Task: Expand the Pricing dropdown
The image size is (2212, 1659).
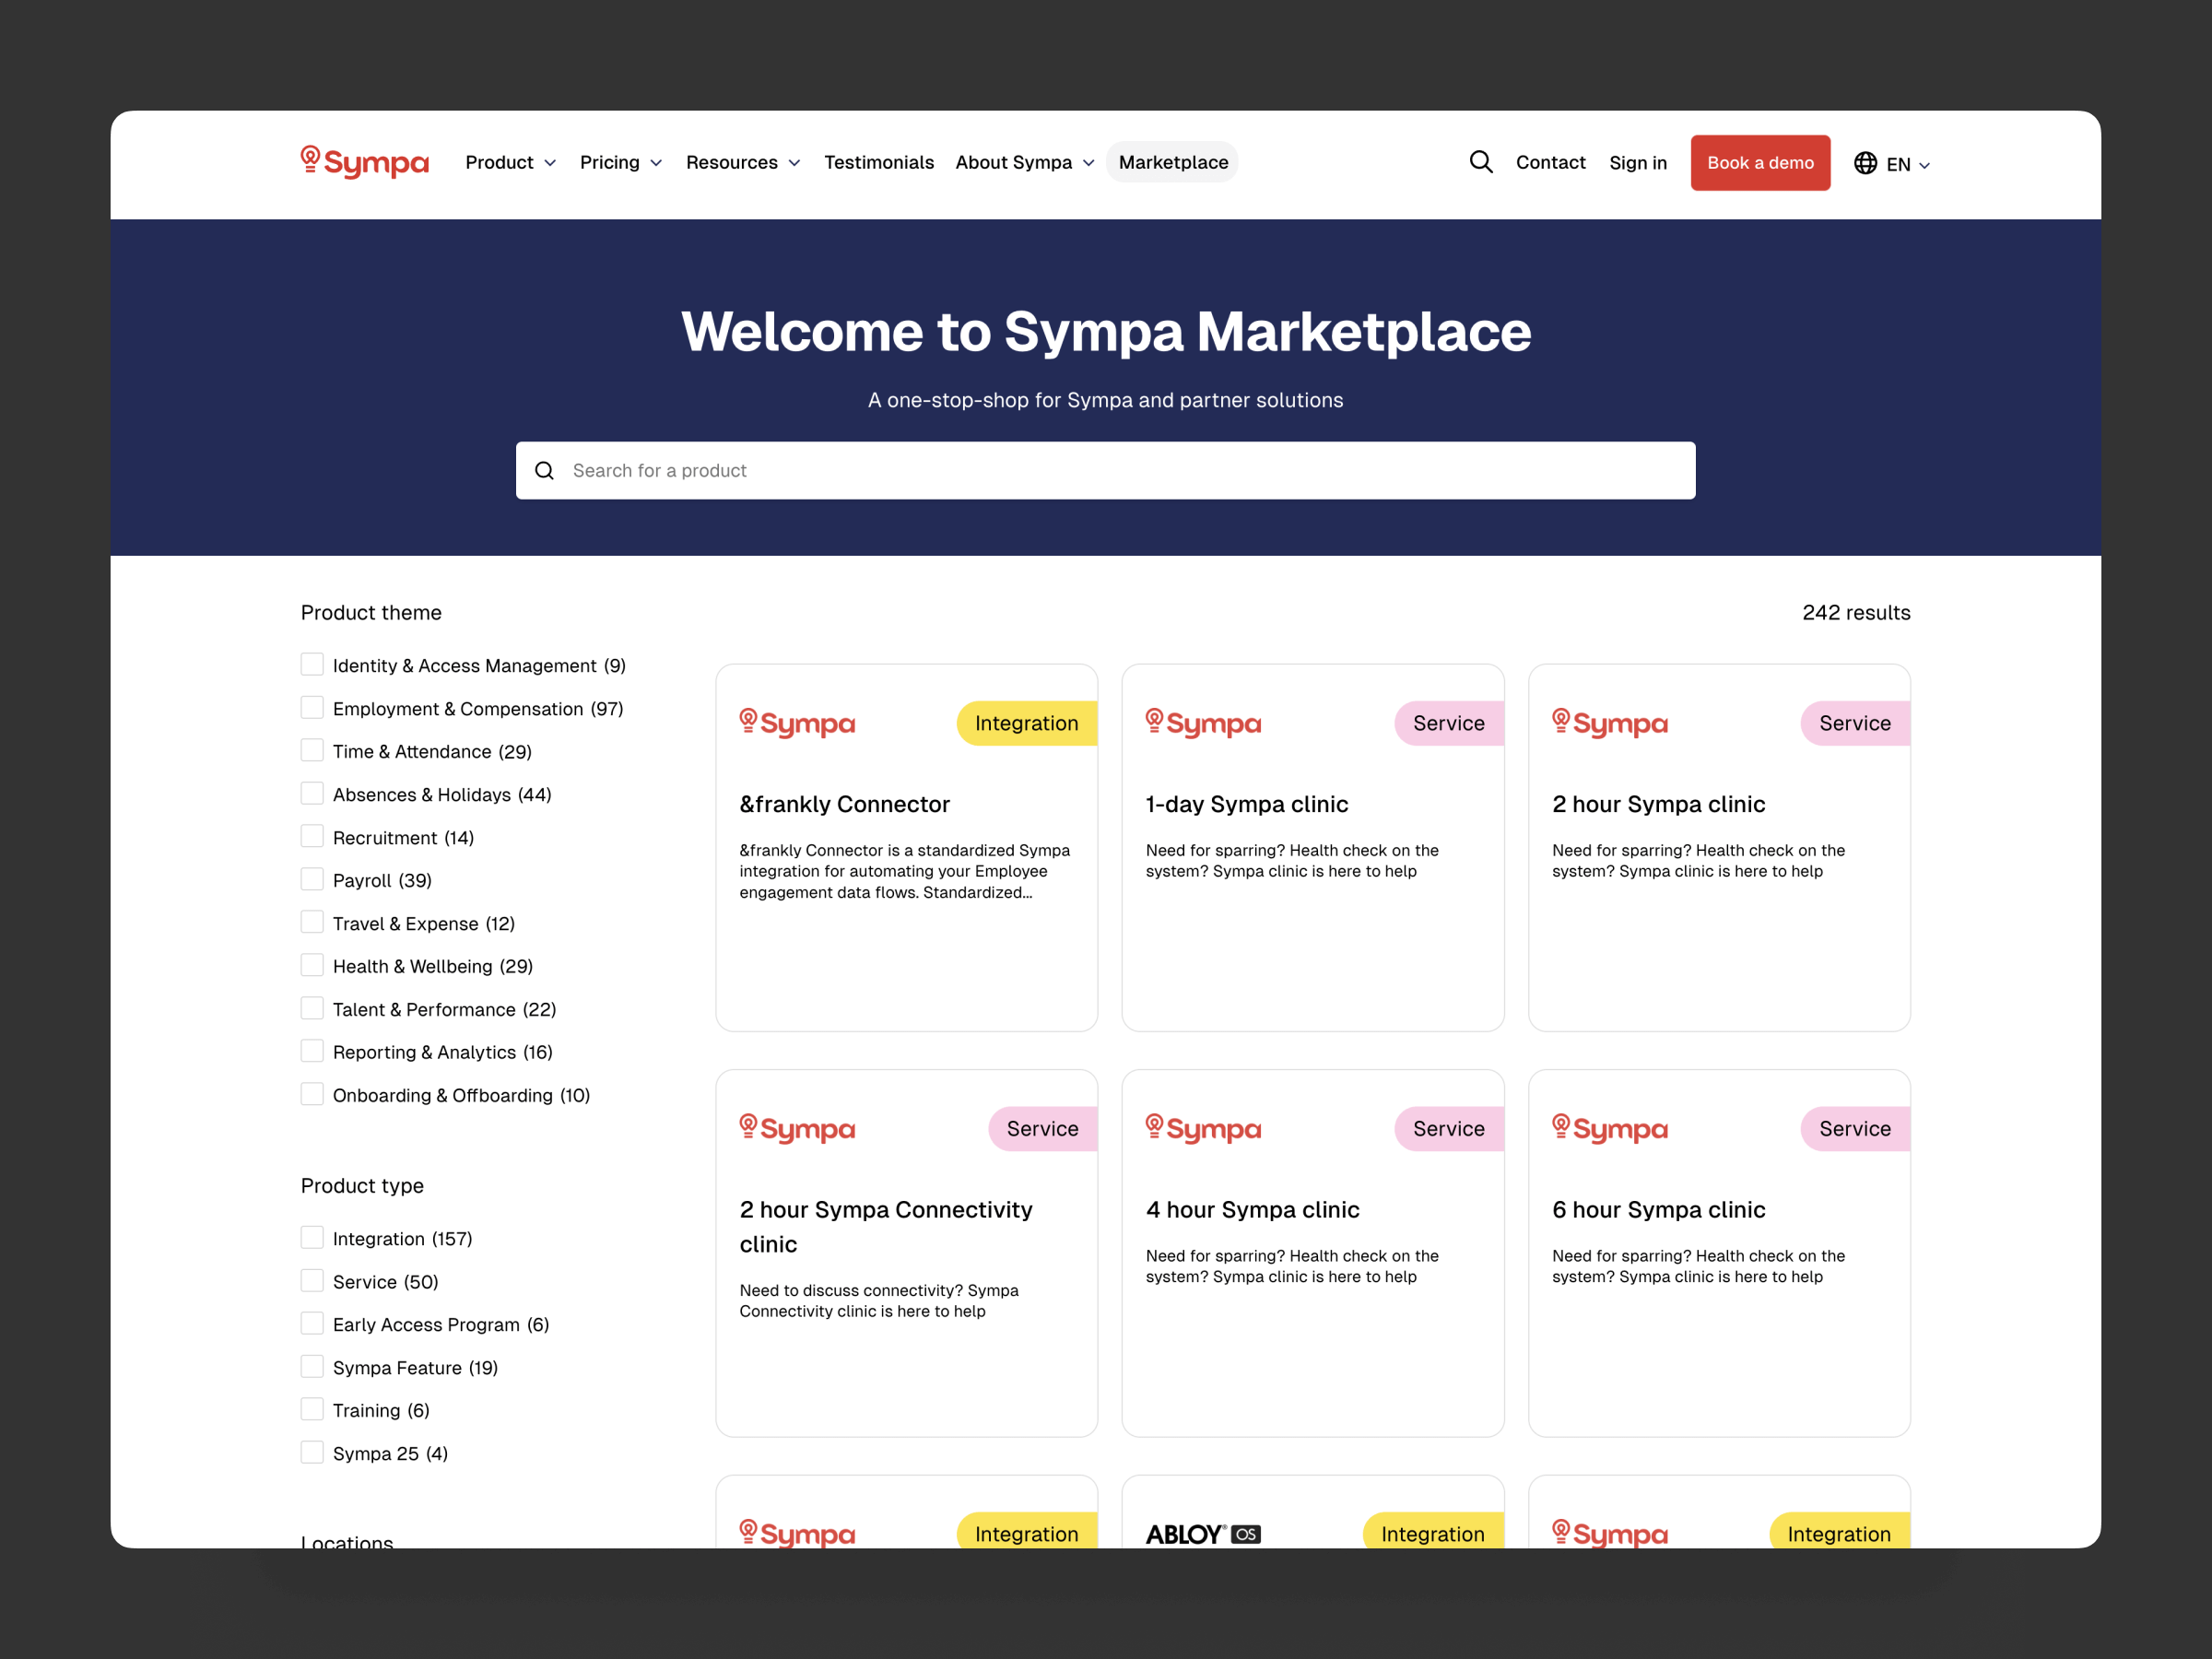Action: [x=621, y=162]
